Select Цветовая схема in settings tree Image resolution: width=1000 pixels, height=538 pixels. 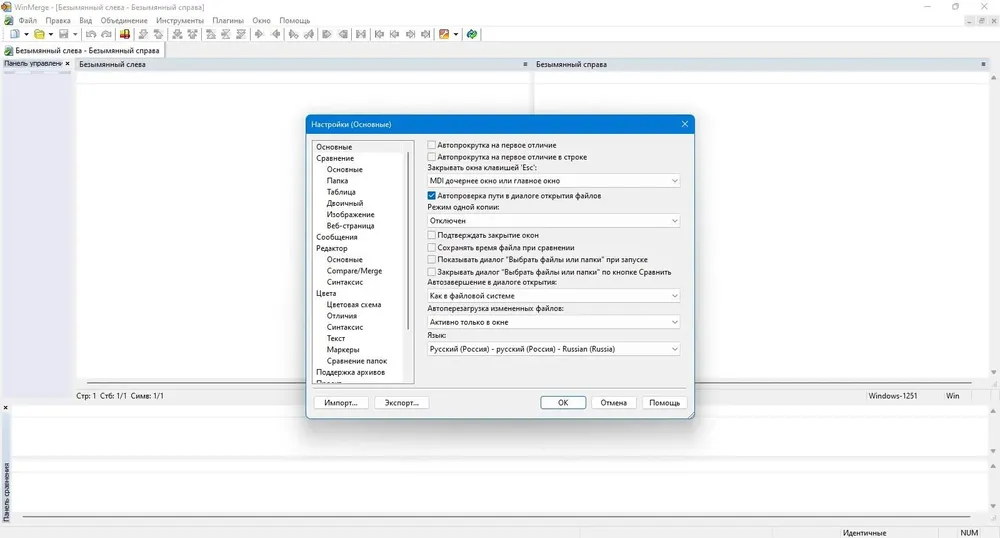tap(354, 305)
